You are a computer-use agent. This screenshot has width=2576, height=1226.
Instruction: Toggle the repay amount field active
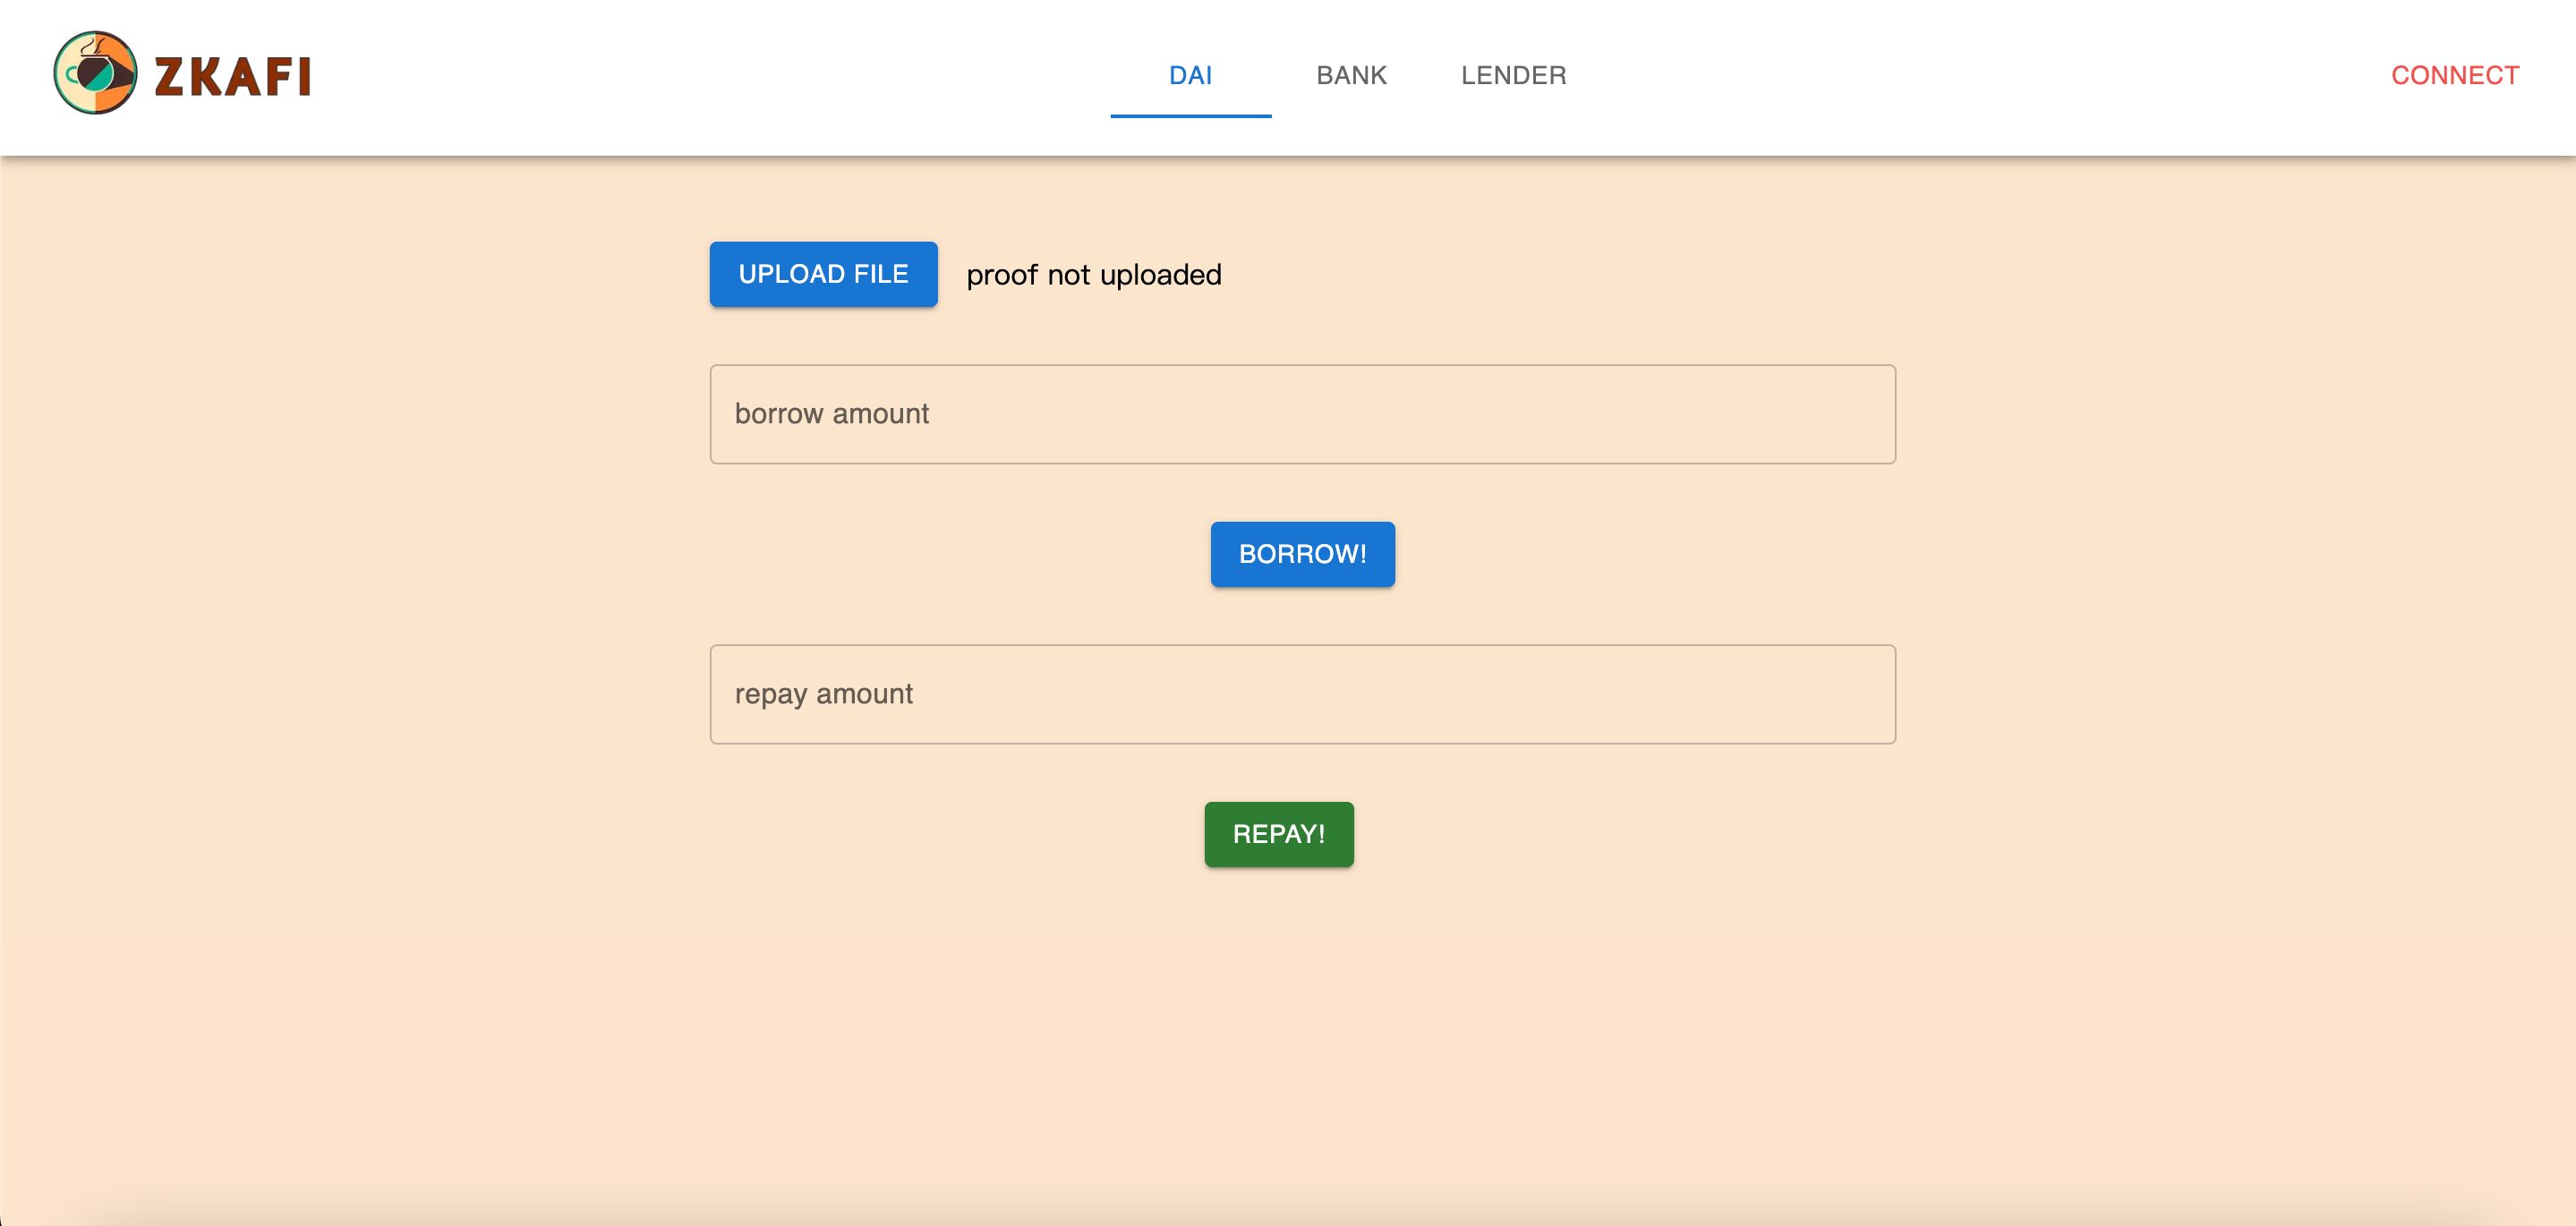point(1304,694)
